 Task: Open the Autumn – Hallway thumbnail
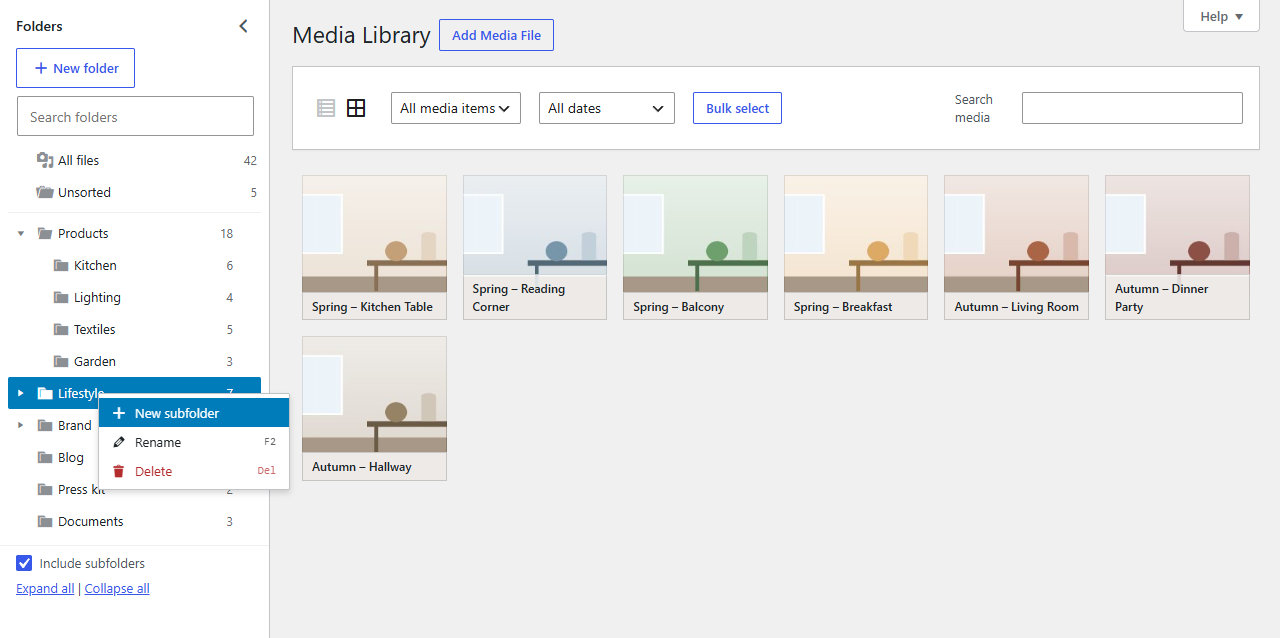pos(374,408)
